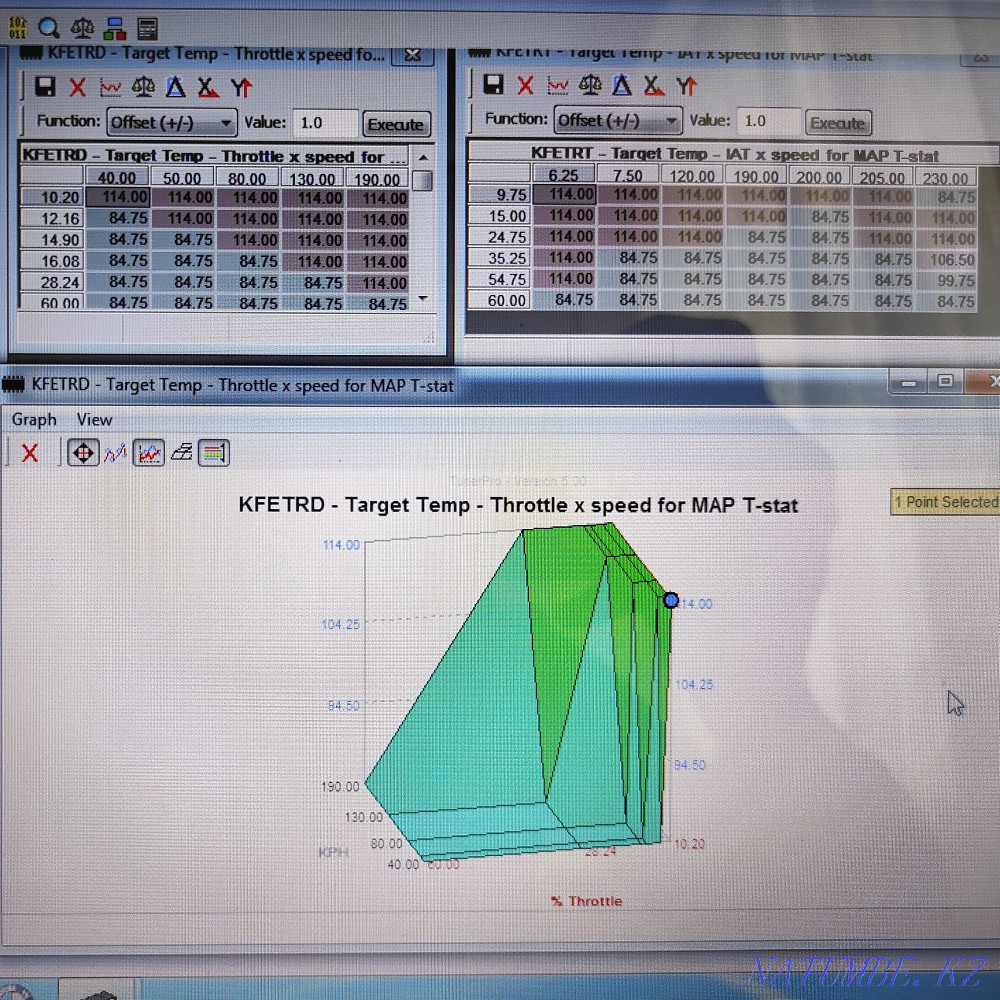Click the magnifier search icon in main toolbar
This screenshot has height=1000, width=1000.
point(48,27)
